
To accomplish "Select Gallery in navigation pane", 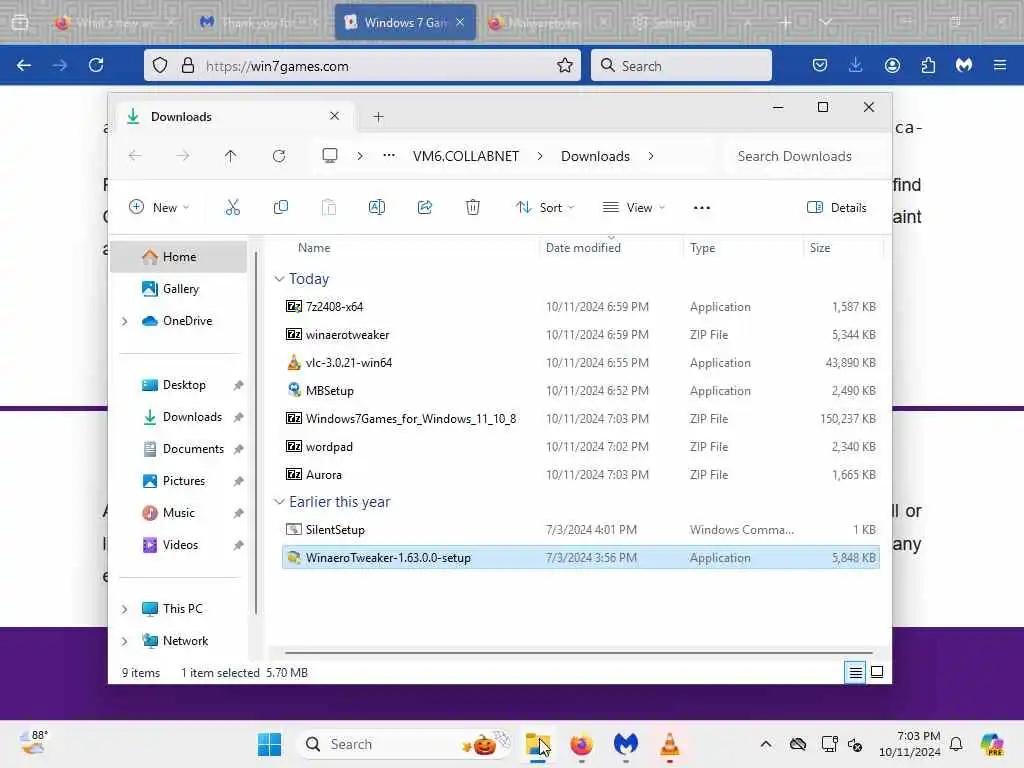I will coord(180,289).
